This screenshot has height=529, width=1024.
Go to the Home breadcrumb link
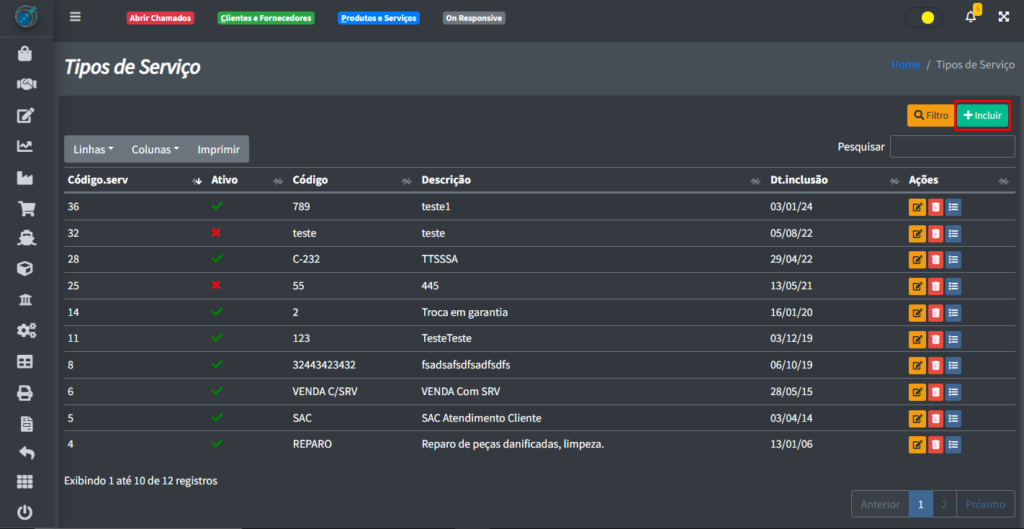click(905, 65)
